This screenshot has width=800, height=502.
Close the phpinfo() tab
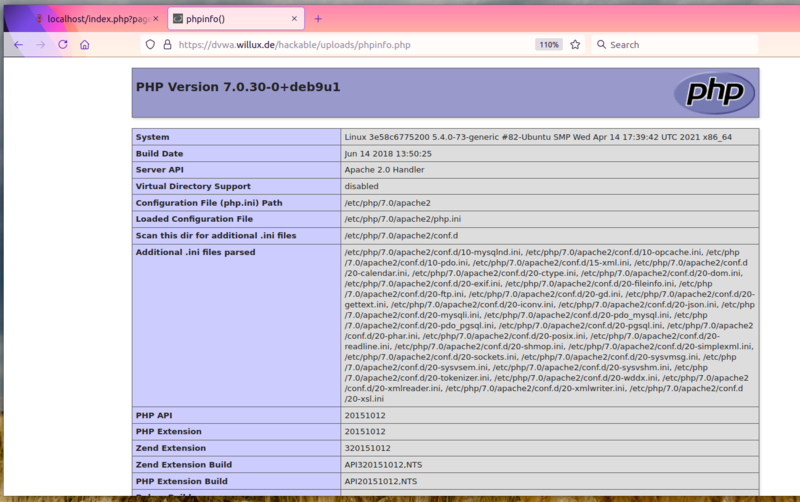tap(294, 19)
